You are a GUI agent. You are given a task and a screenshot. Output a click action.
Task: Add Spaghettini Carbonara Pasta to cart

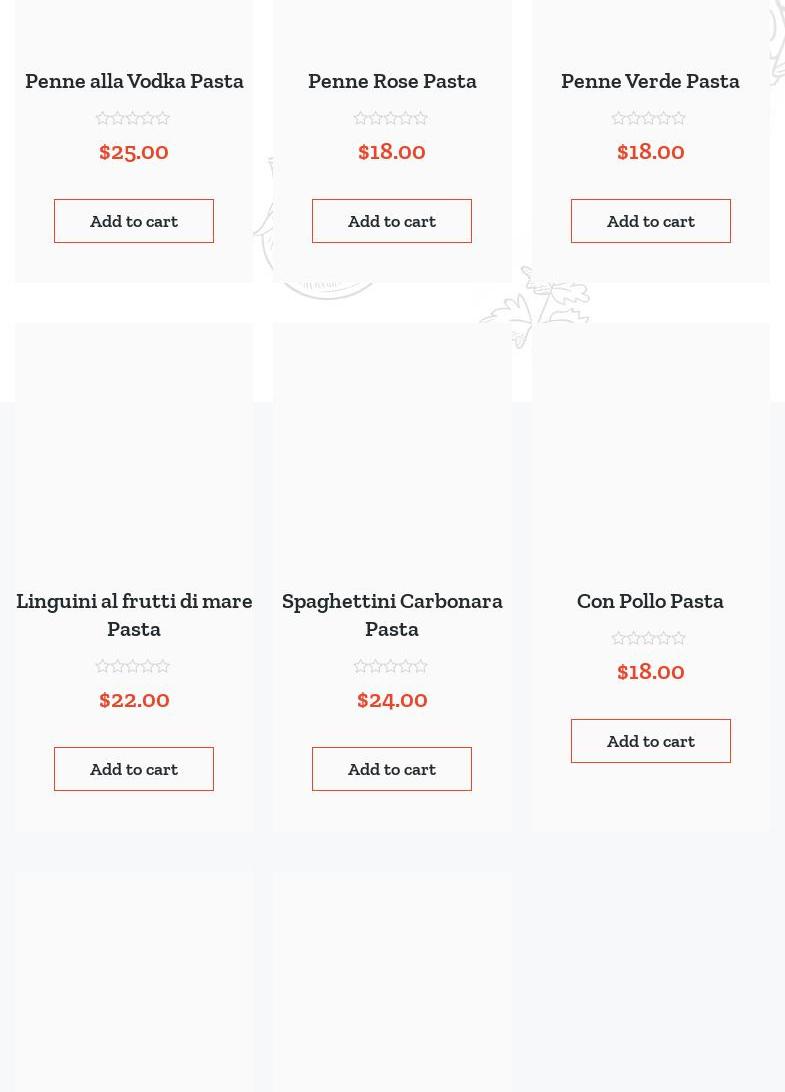392,769
